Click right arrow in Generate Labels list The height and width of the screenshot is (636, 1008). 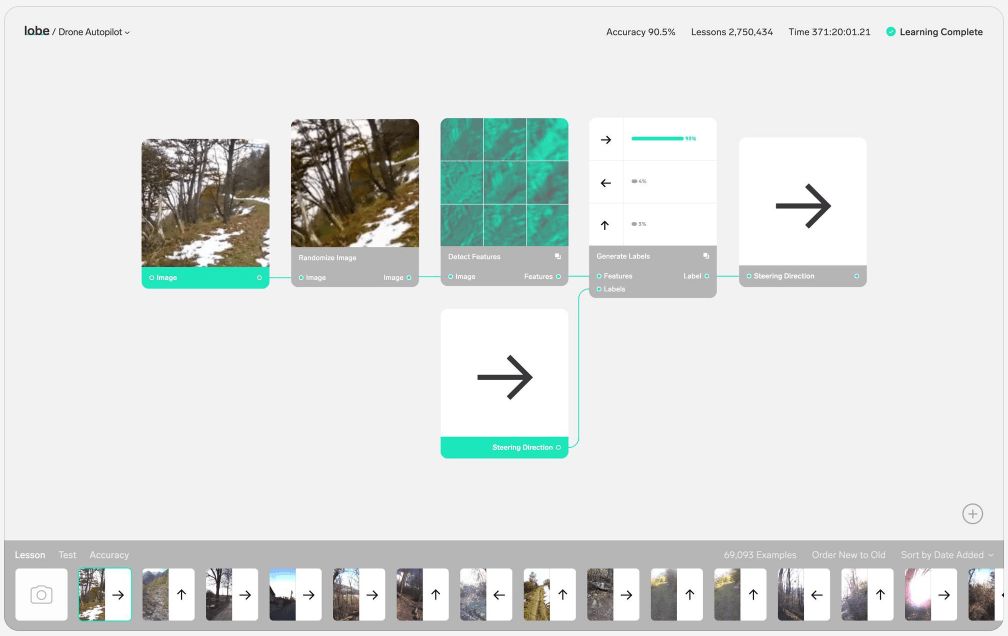[x=605, y=140]
